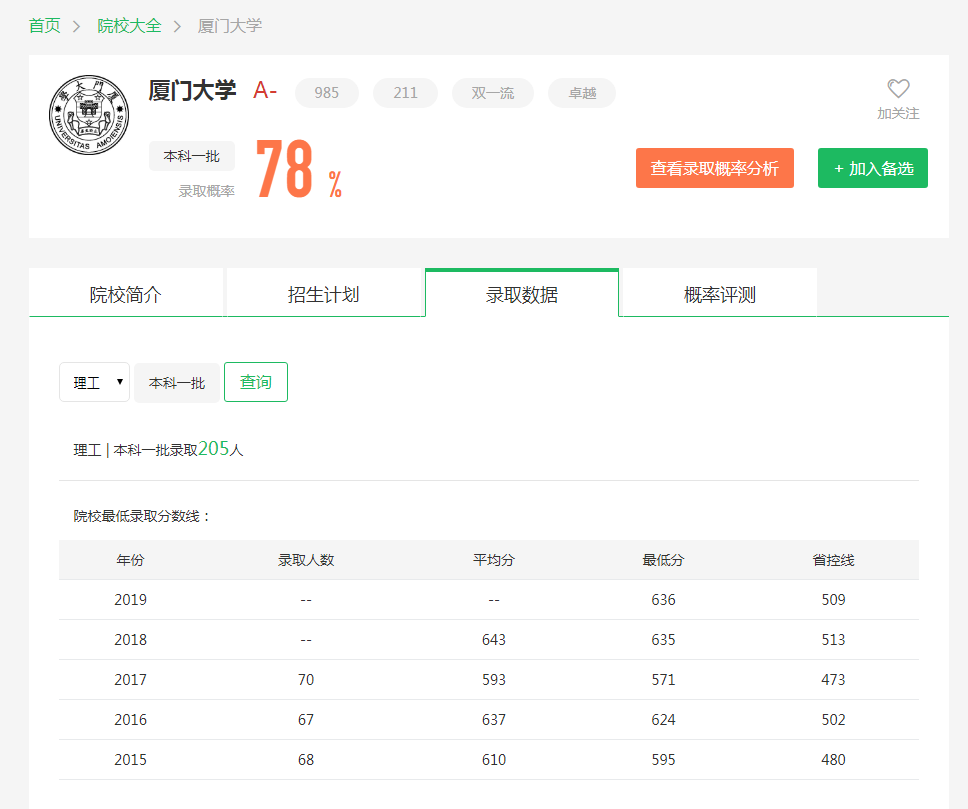Click the 卓越 tag

click(x=582, y=93)
